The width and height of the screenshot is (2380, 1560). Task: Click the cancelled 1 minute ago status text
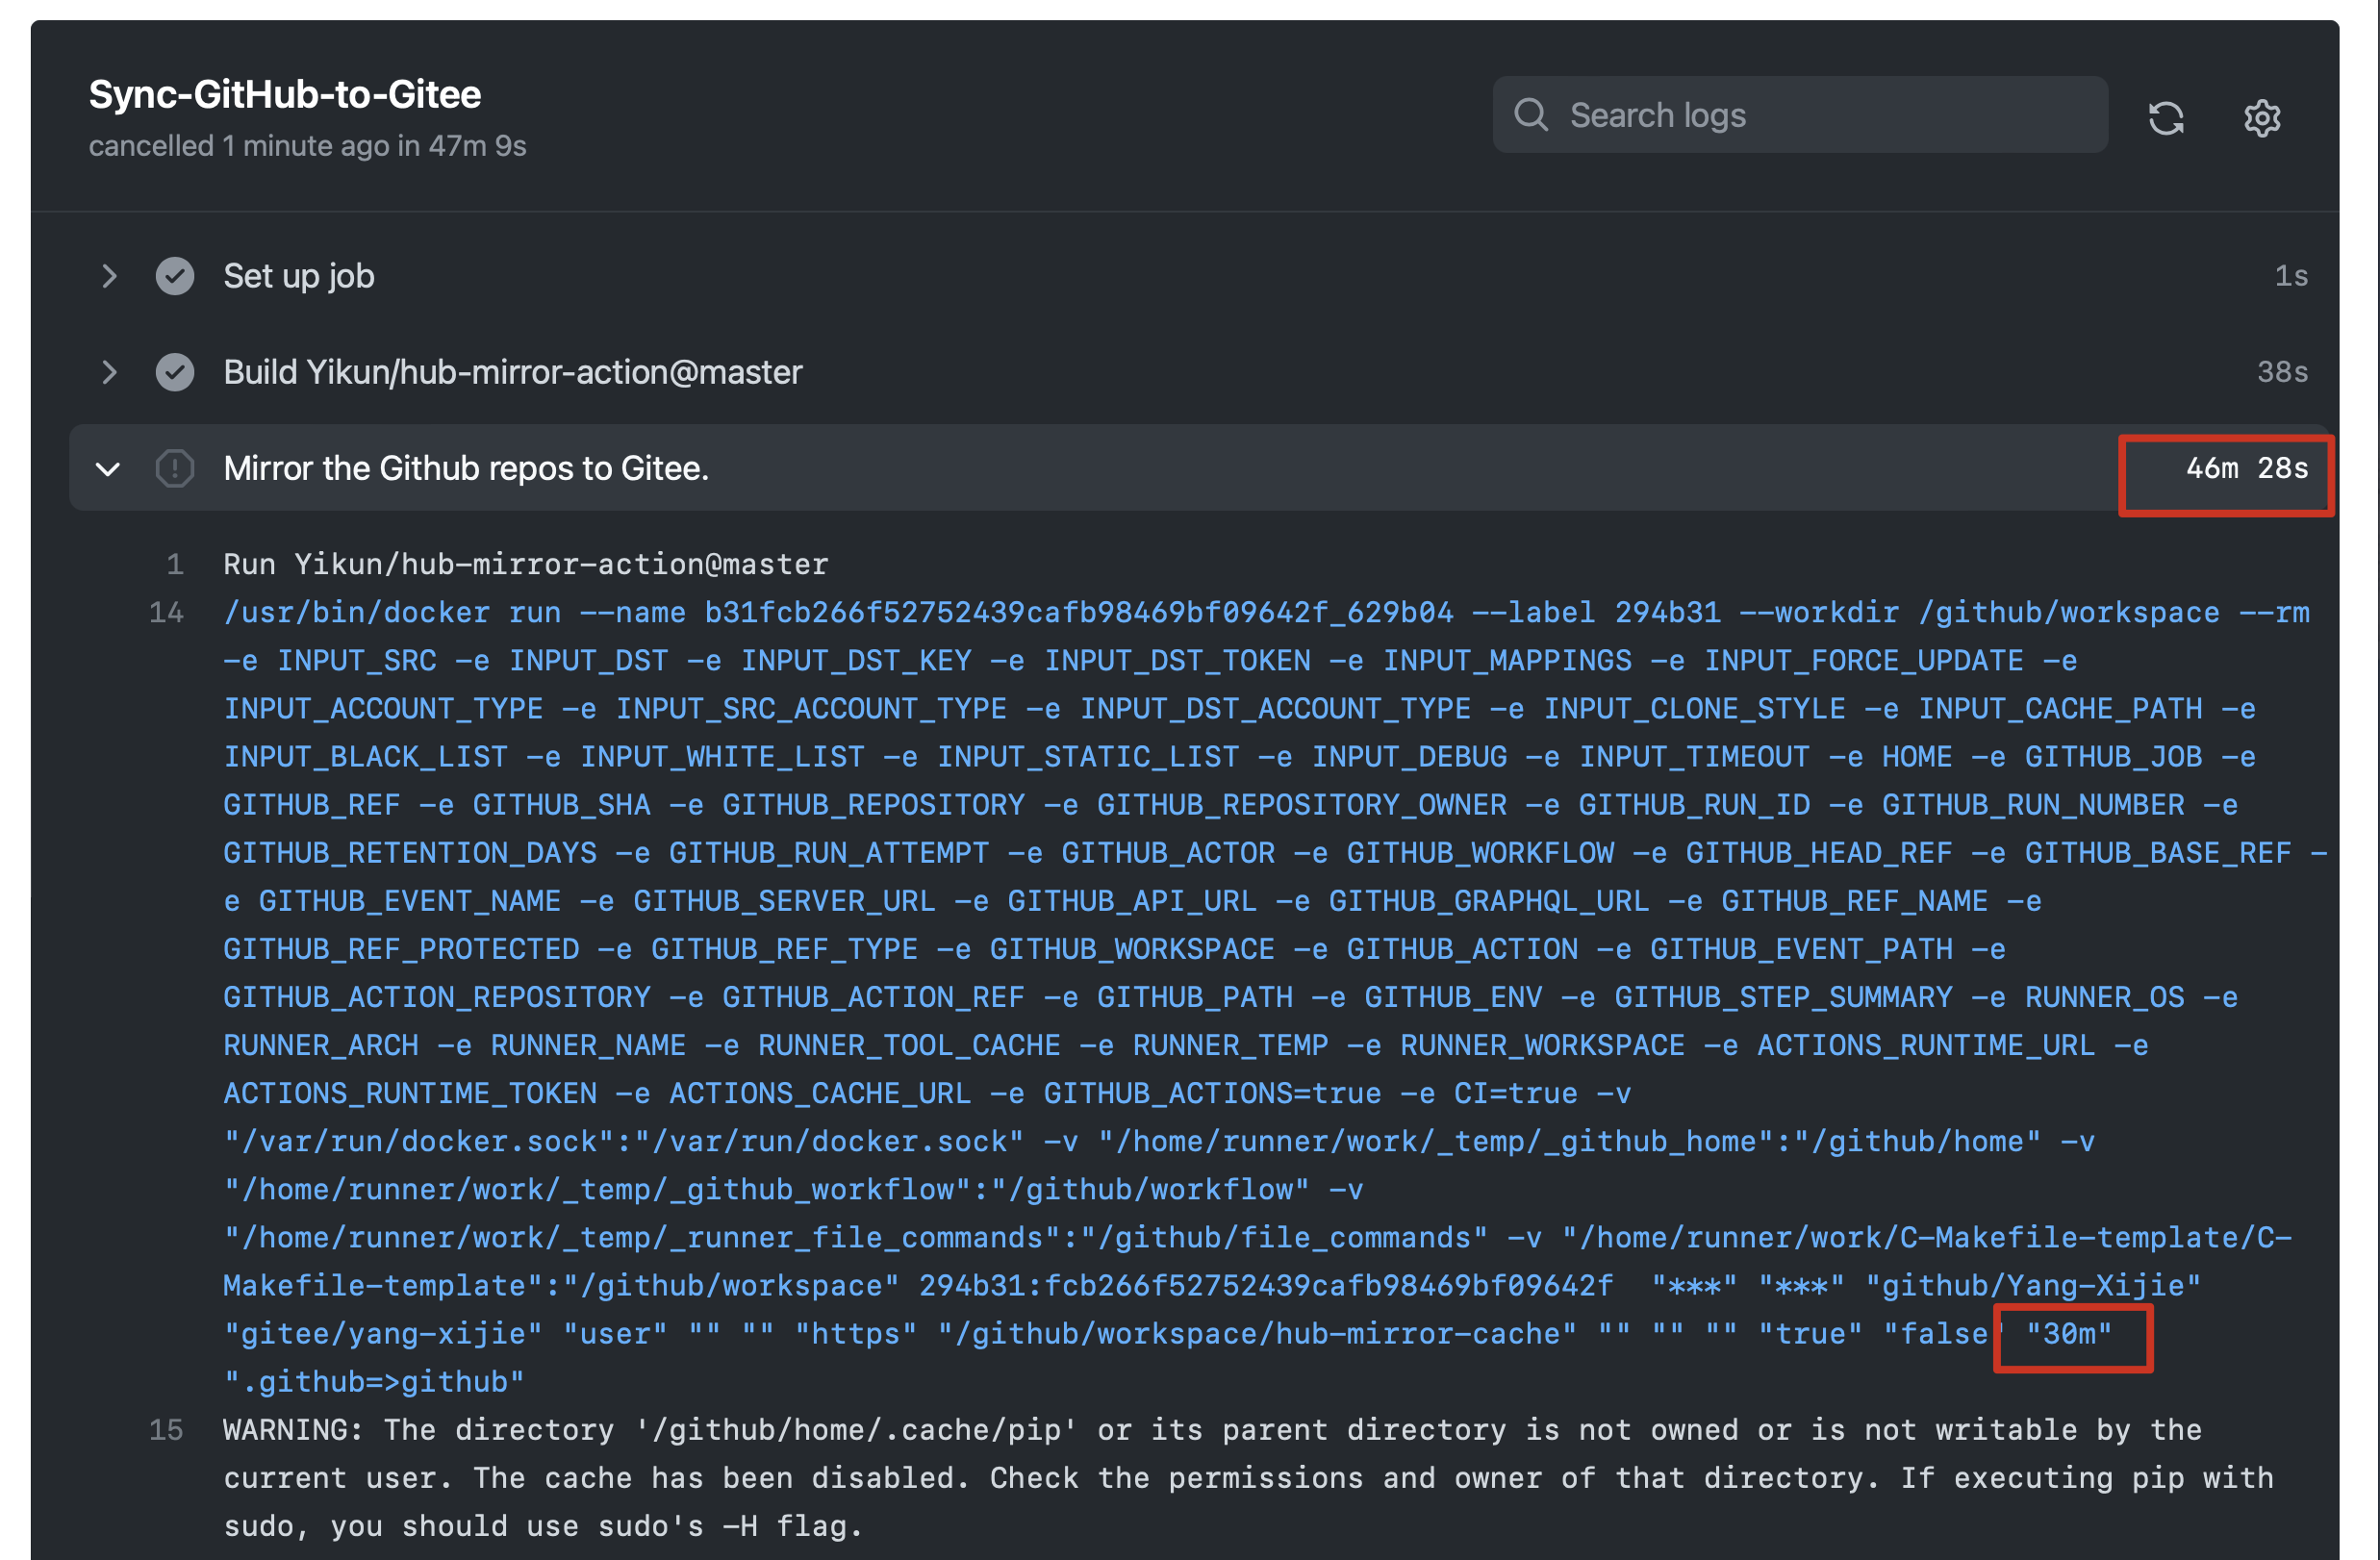coord(307,146)
